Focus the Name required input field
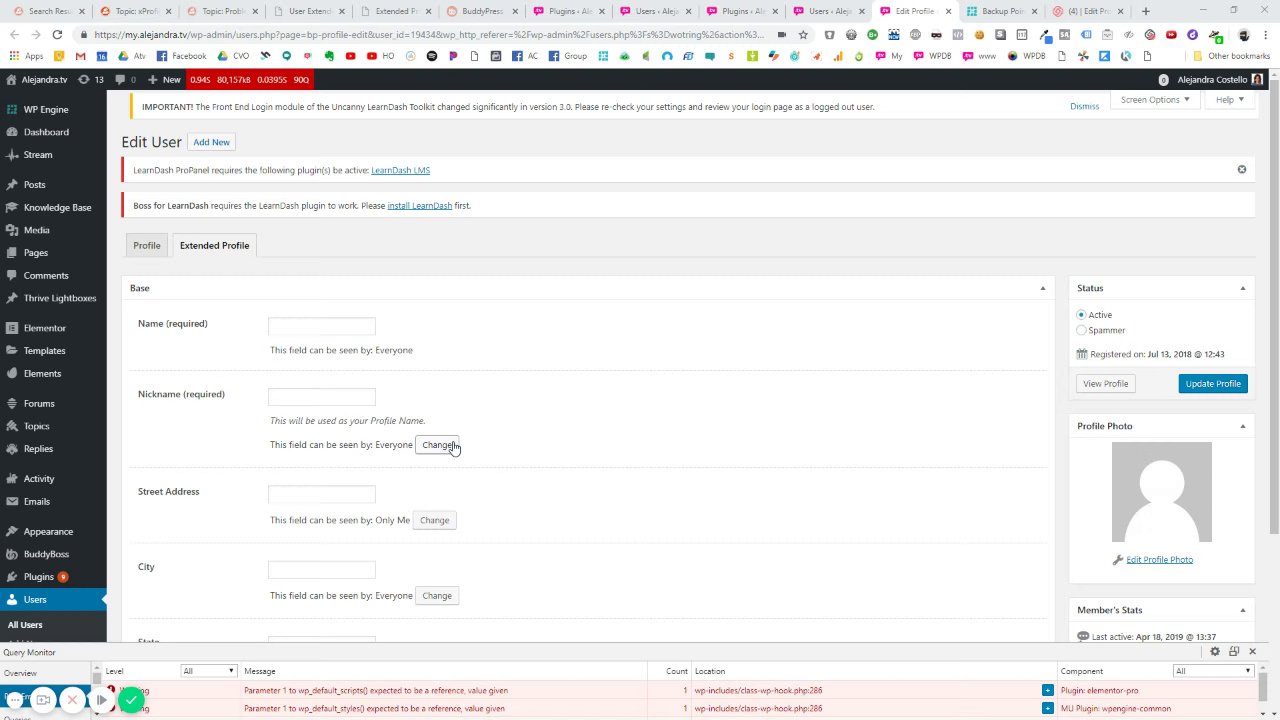1280x720 pixels. coord(322,326)
